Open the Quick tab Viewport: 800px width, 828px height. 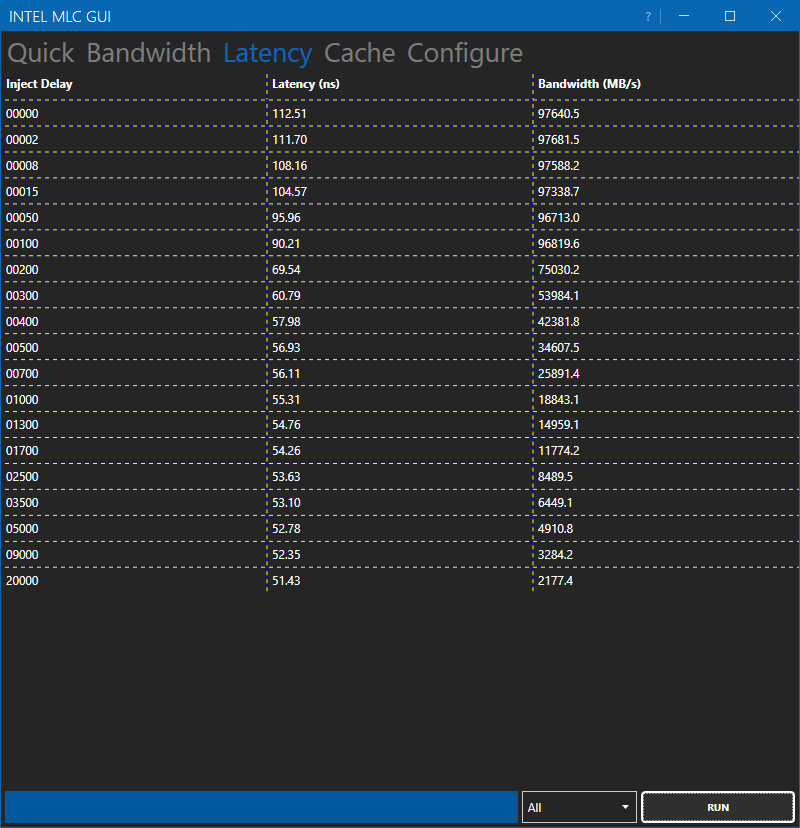[x=41, y=53]
